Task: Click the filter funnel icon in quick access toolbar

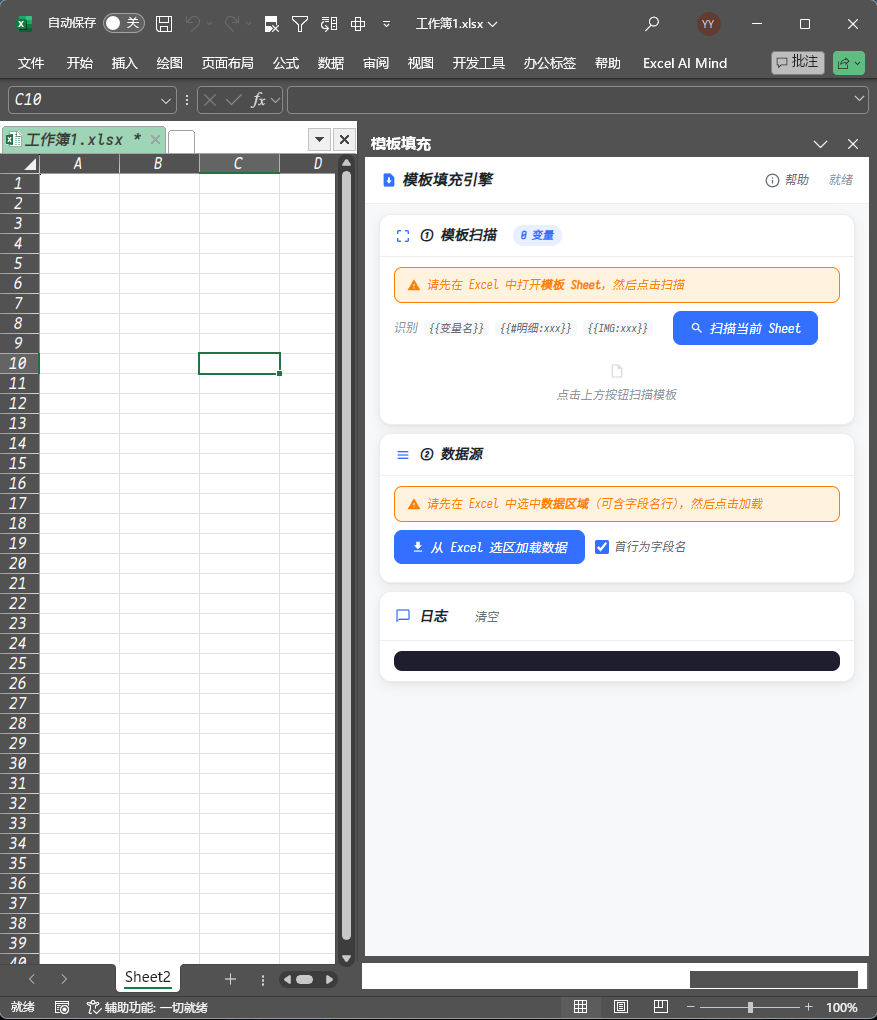Action: (300, 24)
